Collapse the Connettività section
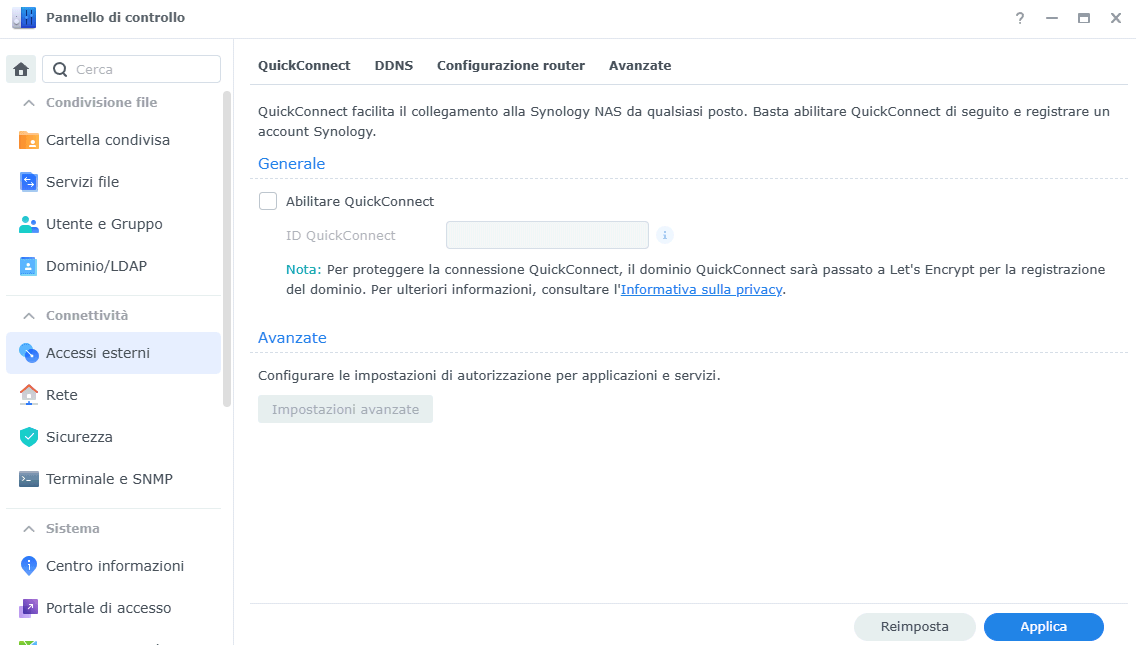This screenshot has height=645, width=1136. (x=28, y=316)
